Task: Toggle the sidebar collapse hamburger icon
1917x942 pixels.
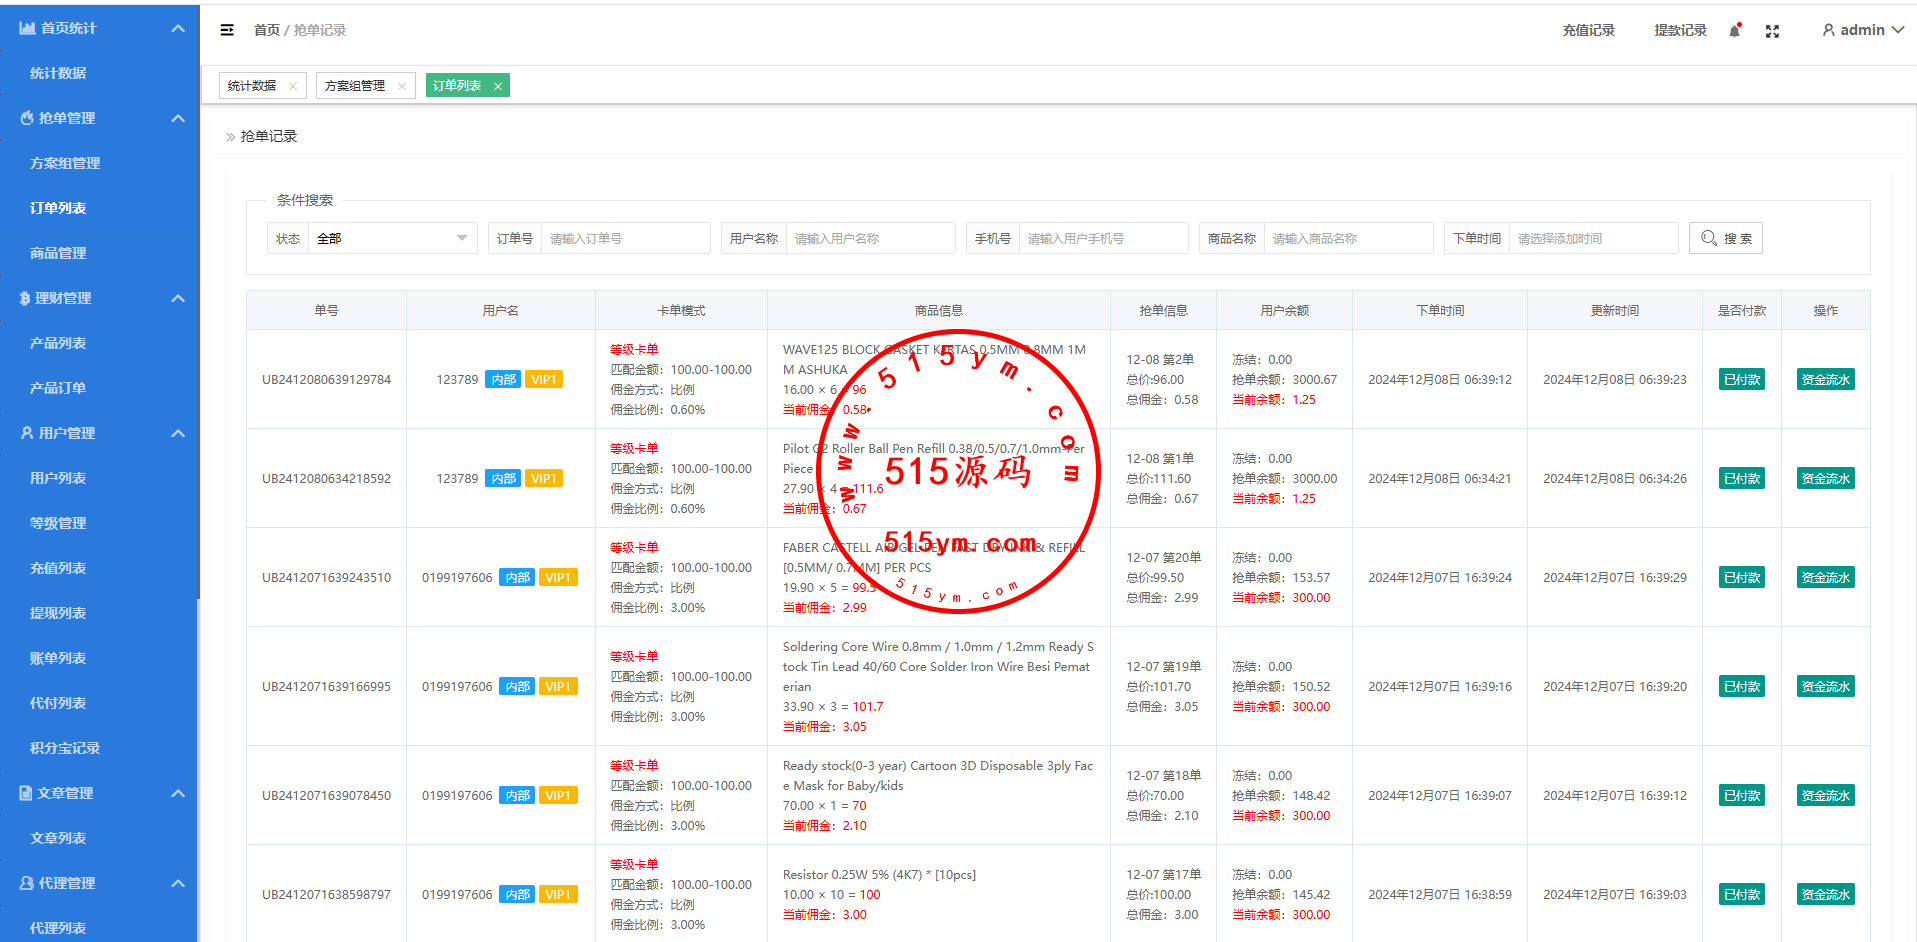Action: click(227, 30)
